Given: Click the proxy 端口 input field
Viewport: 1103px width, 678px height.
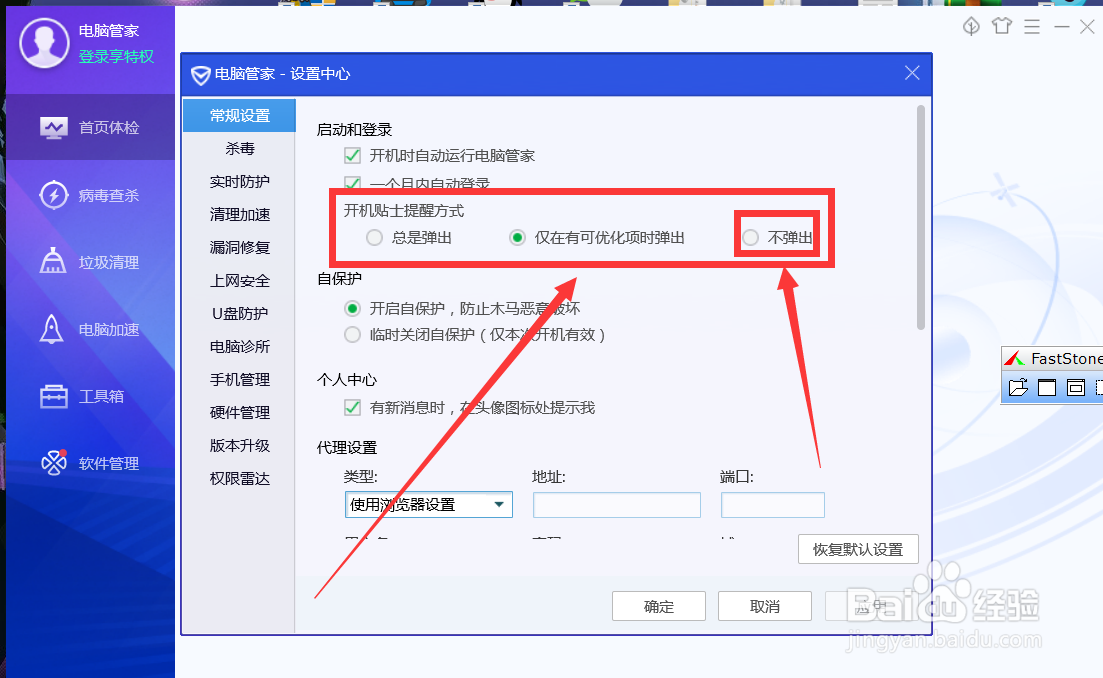Looking at the screenshot, I should [x=772, y=505].
